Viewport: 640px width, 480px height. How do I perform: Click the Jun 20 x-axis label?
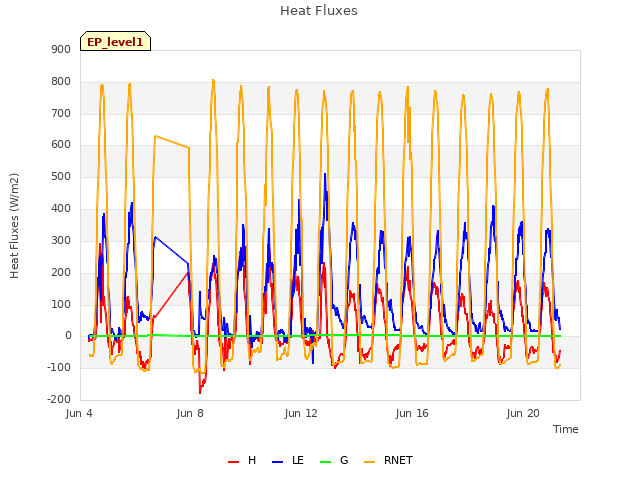pos(523,413)
